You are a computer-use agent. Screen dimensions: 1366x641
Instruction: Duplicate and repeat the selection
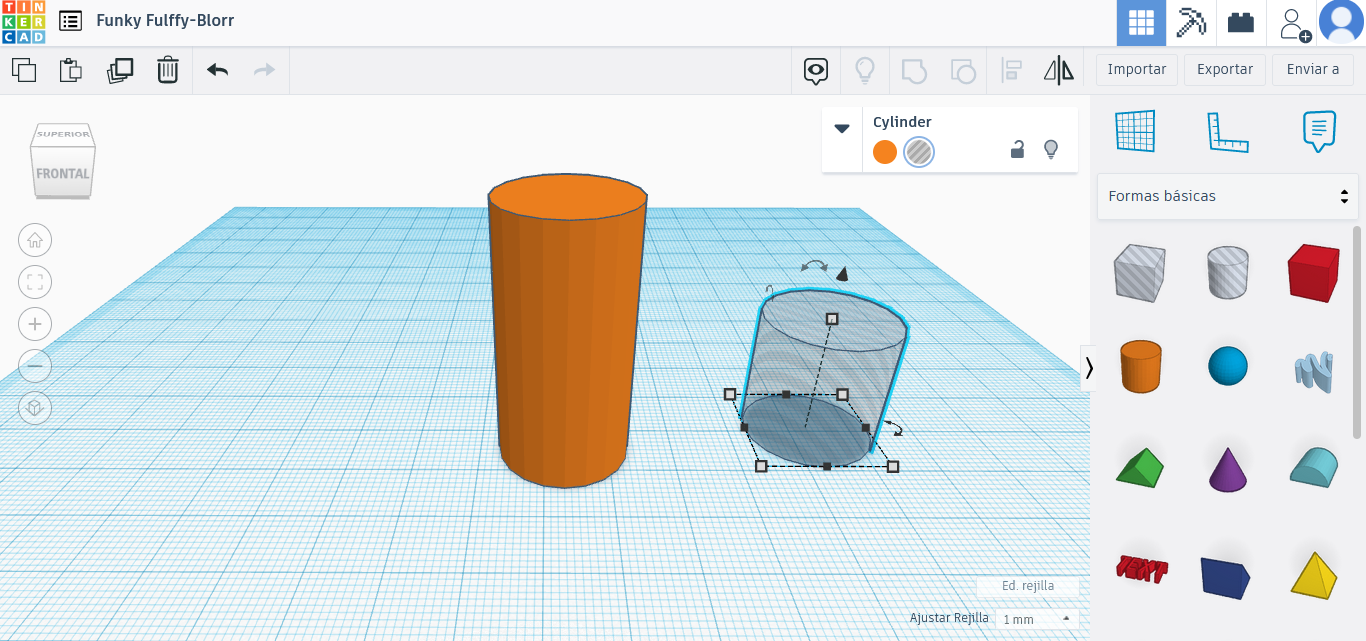click(120, 70)
